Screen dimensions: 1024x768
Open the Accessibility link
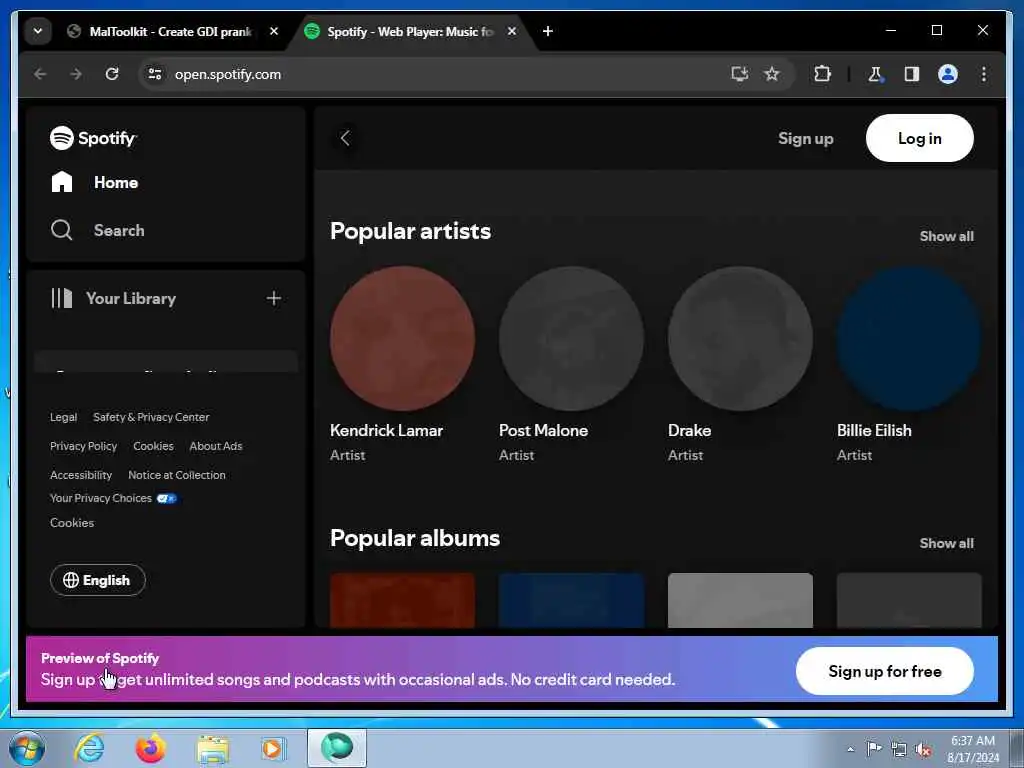coord(81,475)
